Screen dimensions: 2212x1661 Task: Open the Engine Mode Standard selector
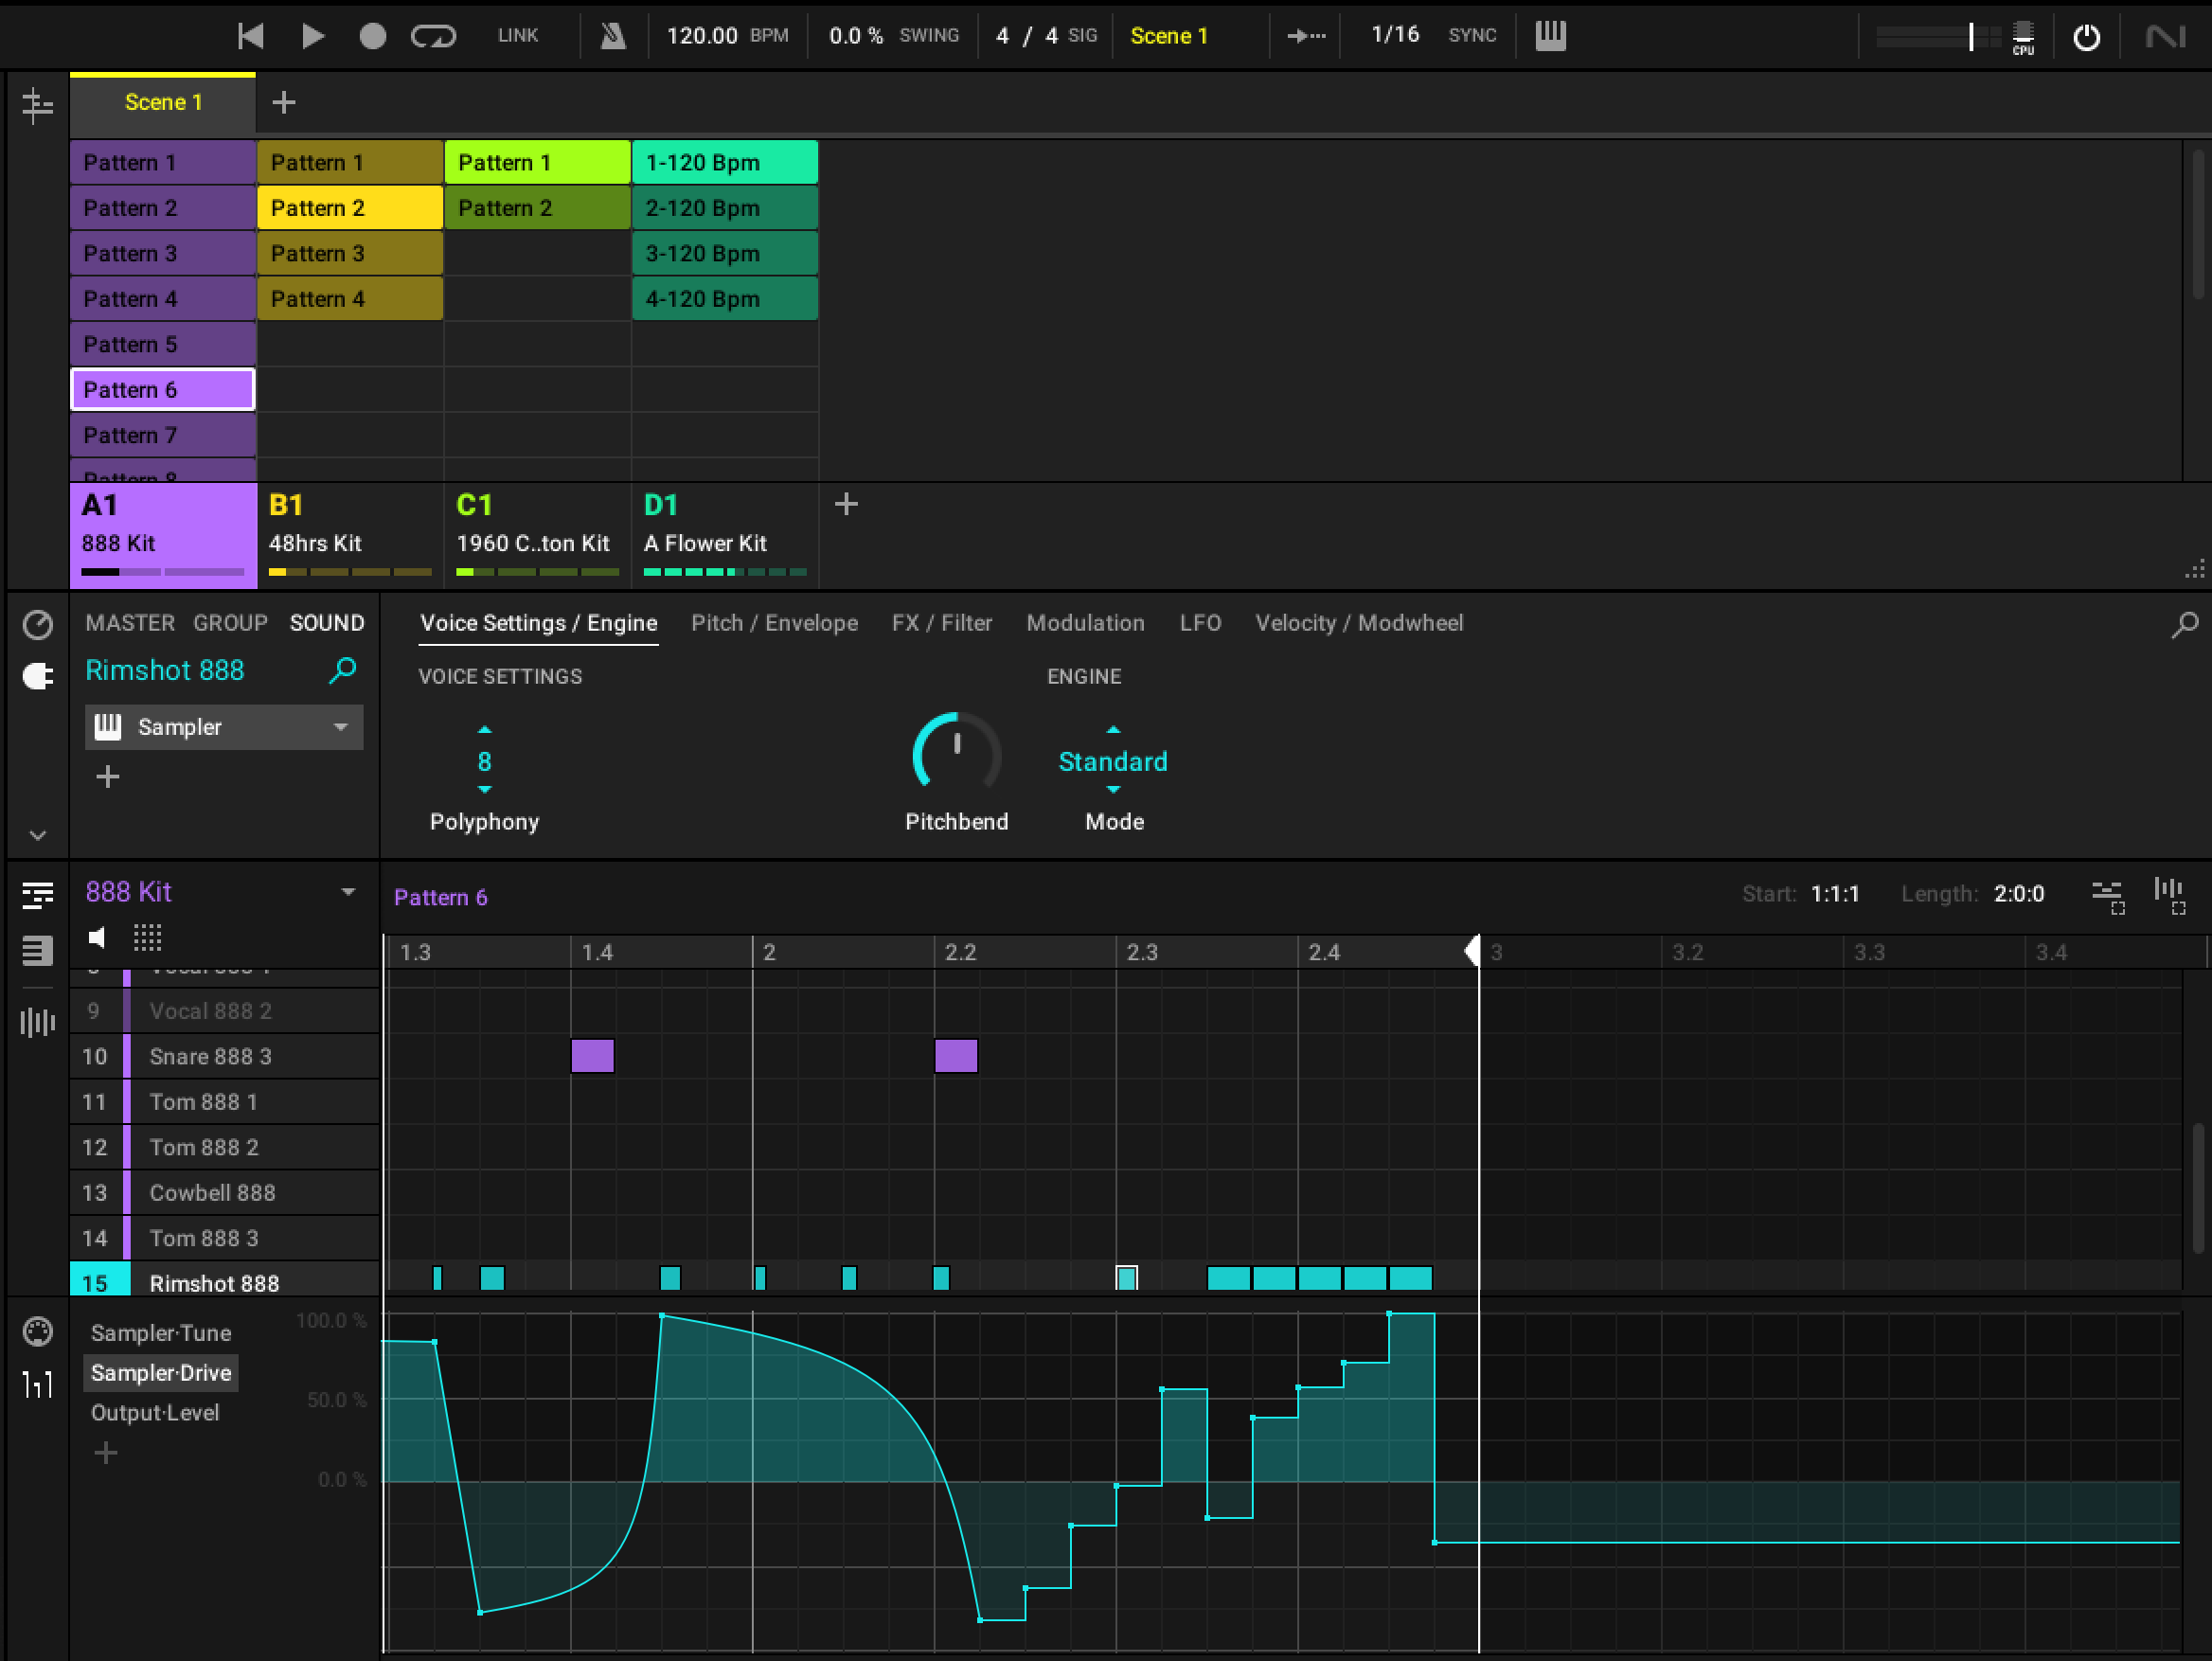1112,762
